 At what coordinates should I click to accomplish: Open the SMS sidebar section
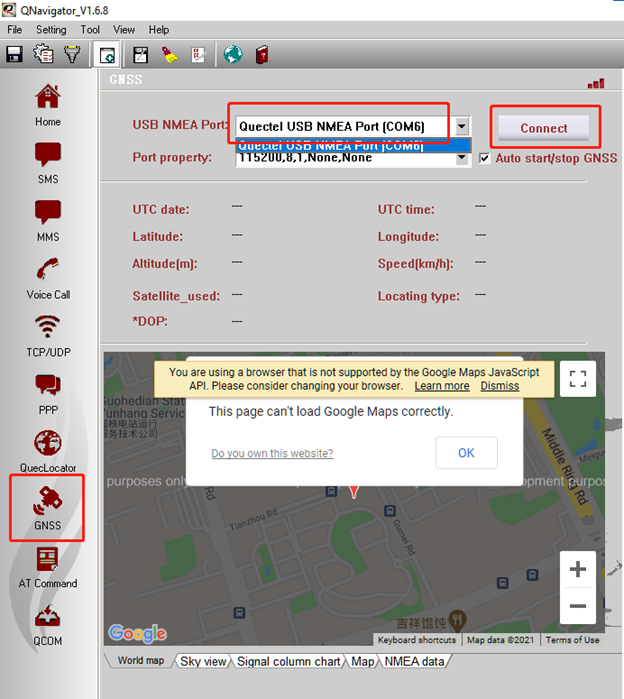click(x=48, y=164)
